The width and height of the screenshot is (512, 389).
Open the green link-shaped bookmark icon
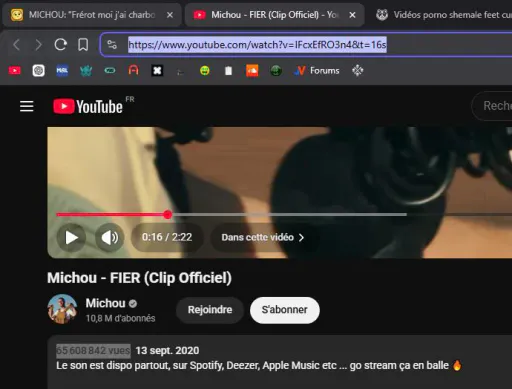coord(110,71)
